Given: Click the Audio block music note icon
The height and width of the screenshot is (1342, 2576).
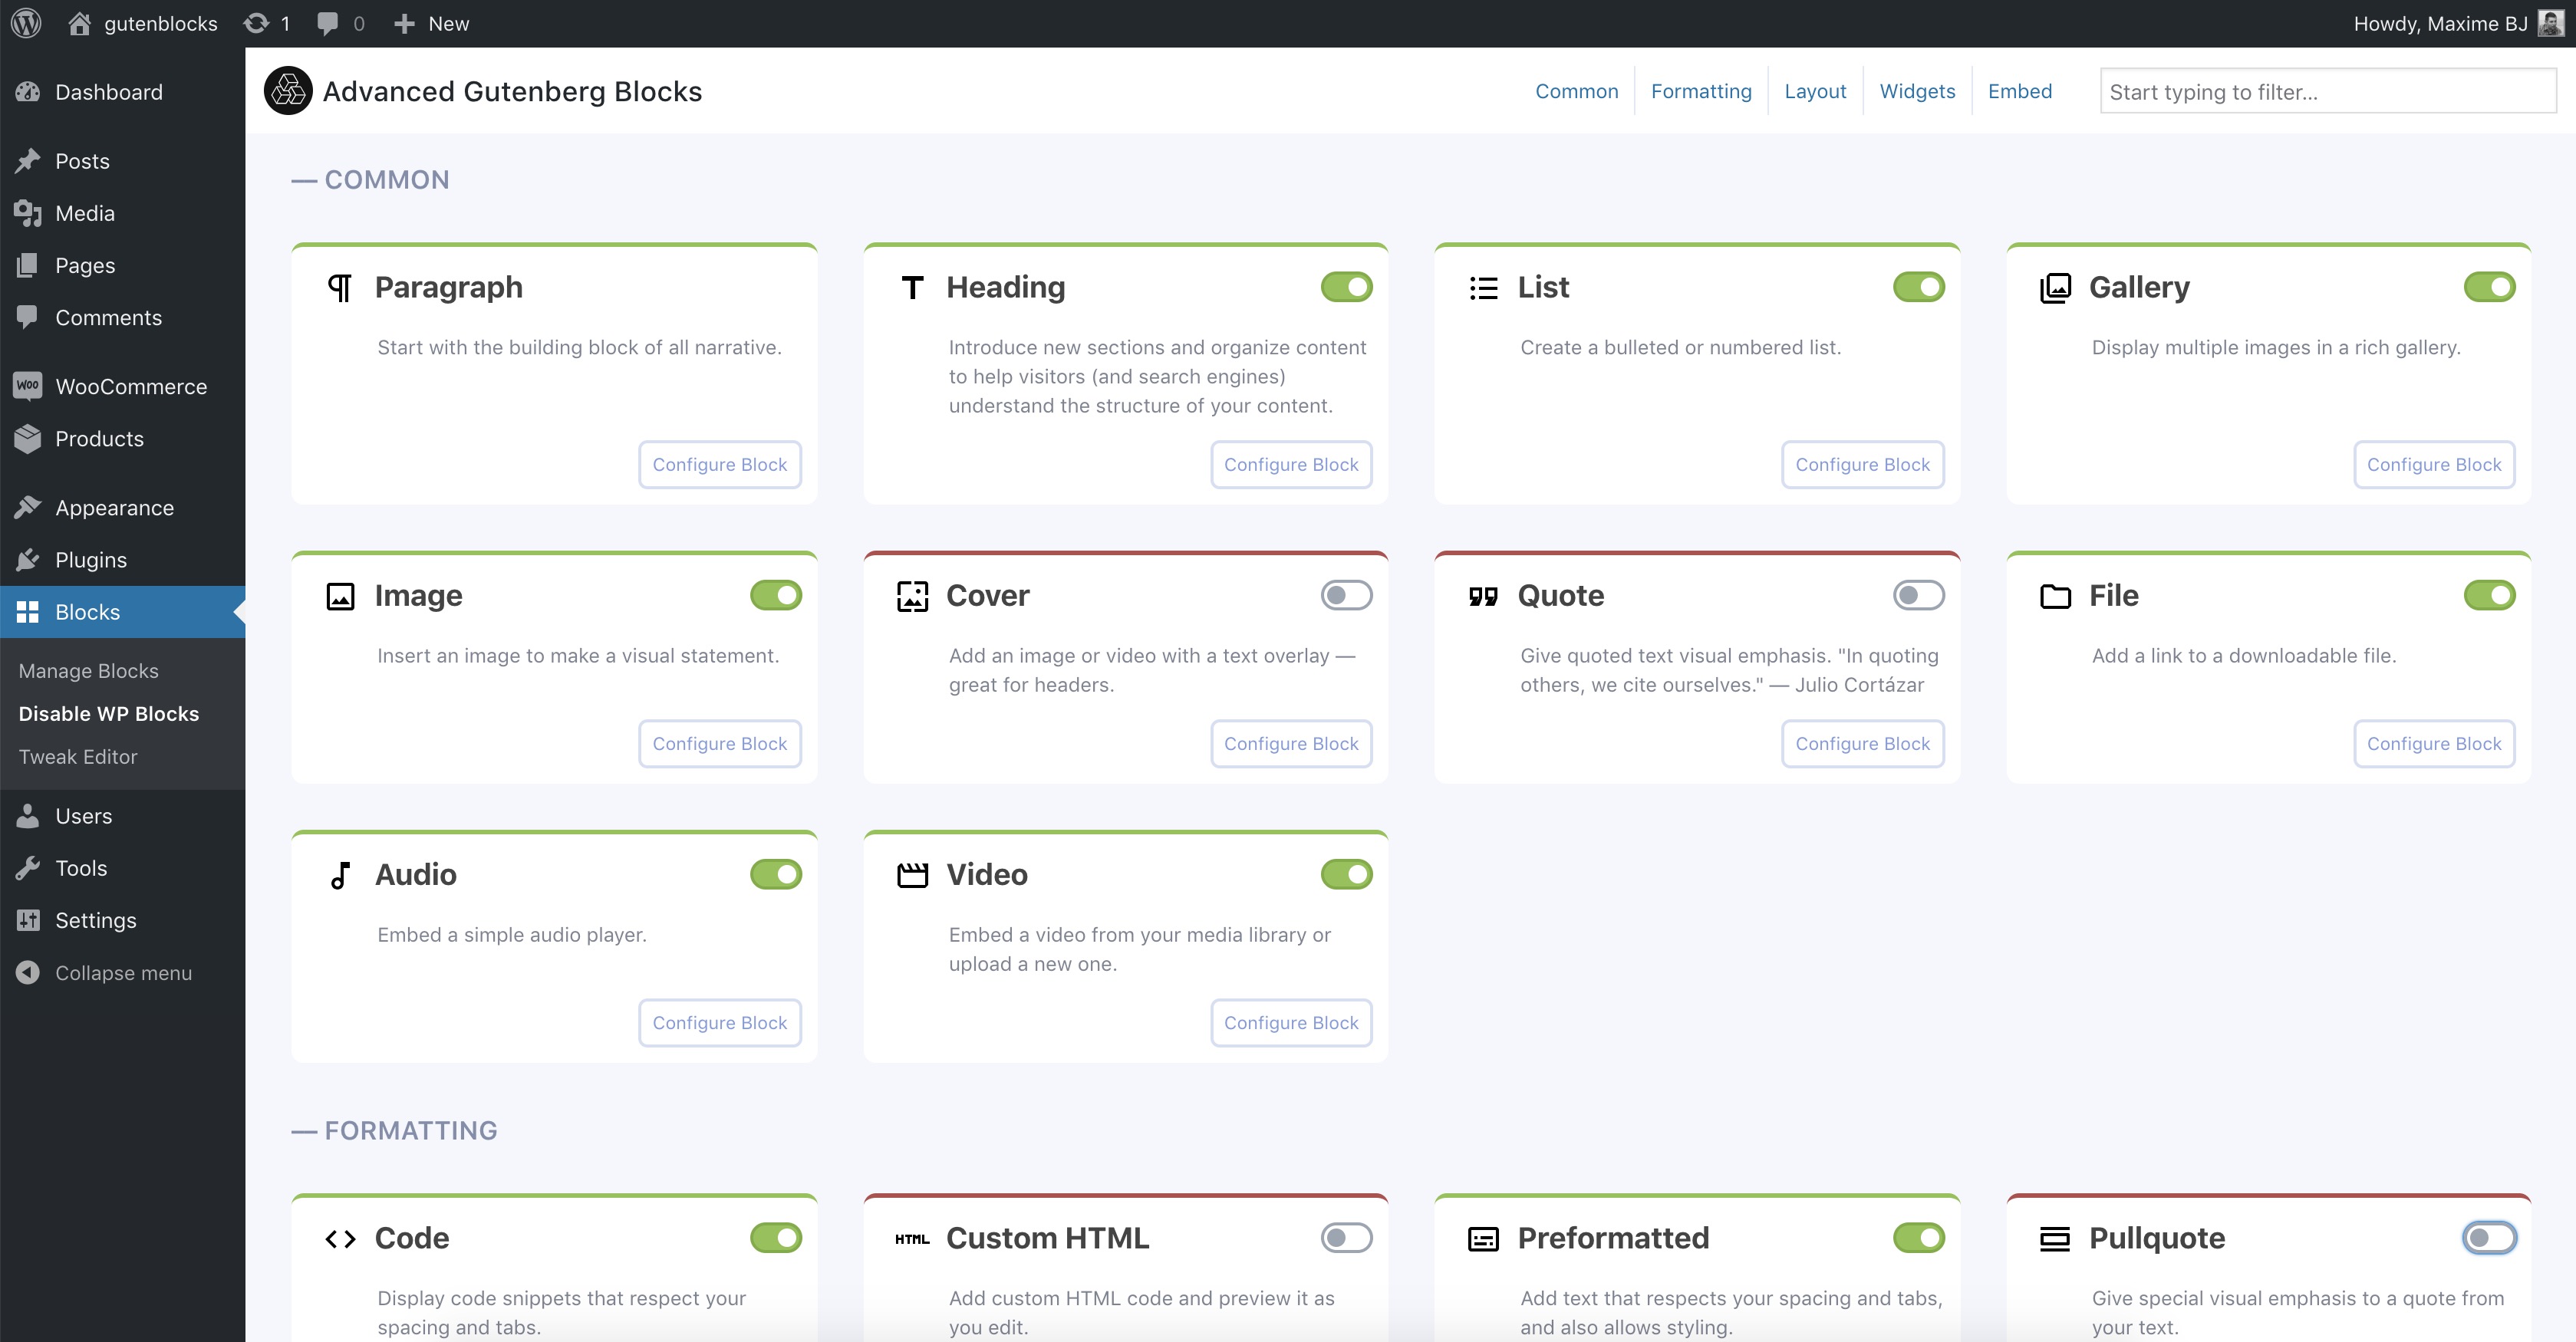Looking at the screenshot, I should [340, 875].
